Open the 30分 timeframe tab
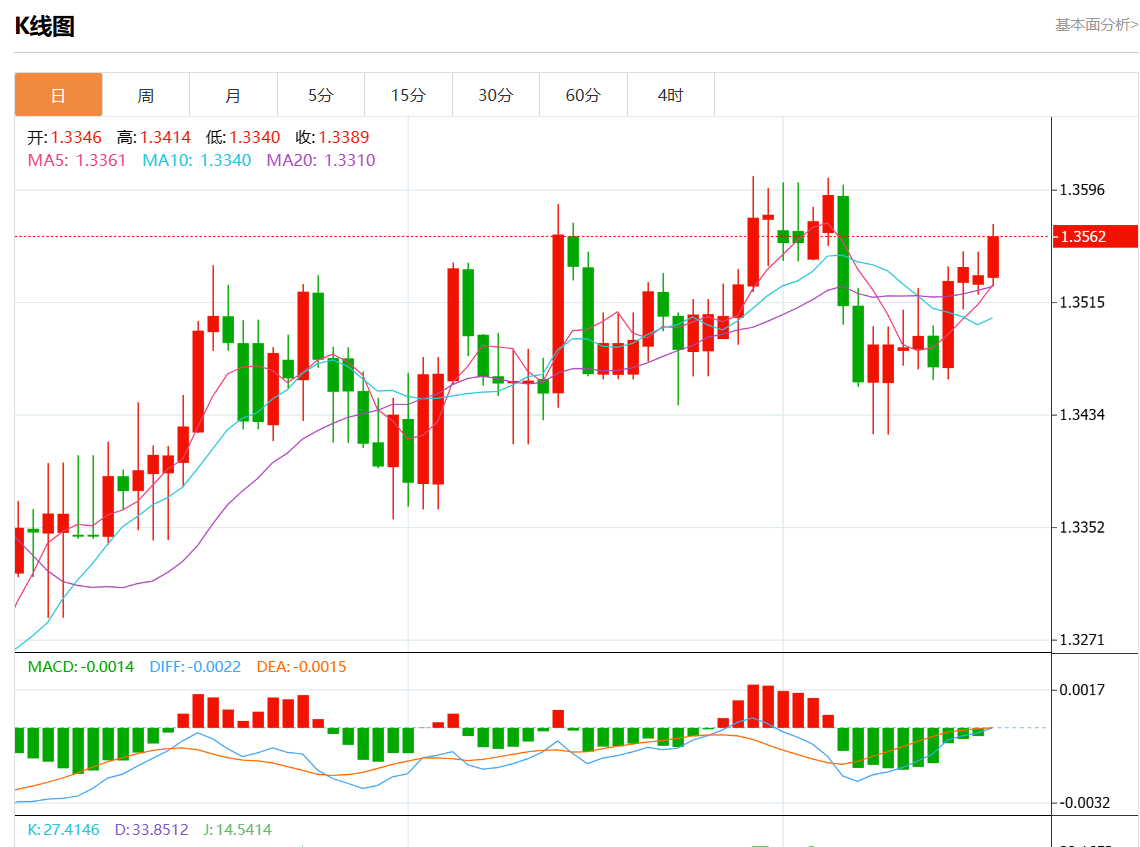 click(496, 95)
